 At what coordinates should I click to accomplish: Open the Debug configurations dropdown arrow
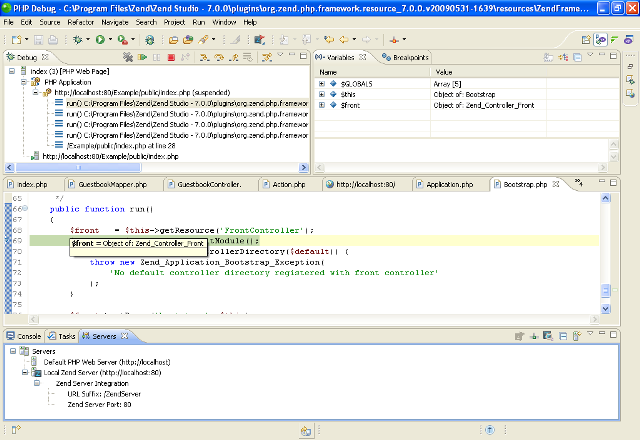pos(88,40)
